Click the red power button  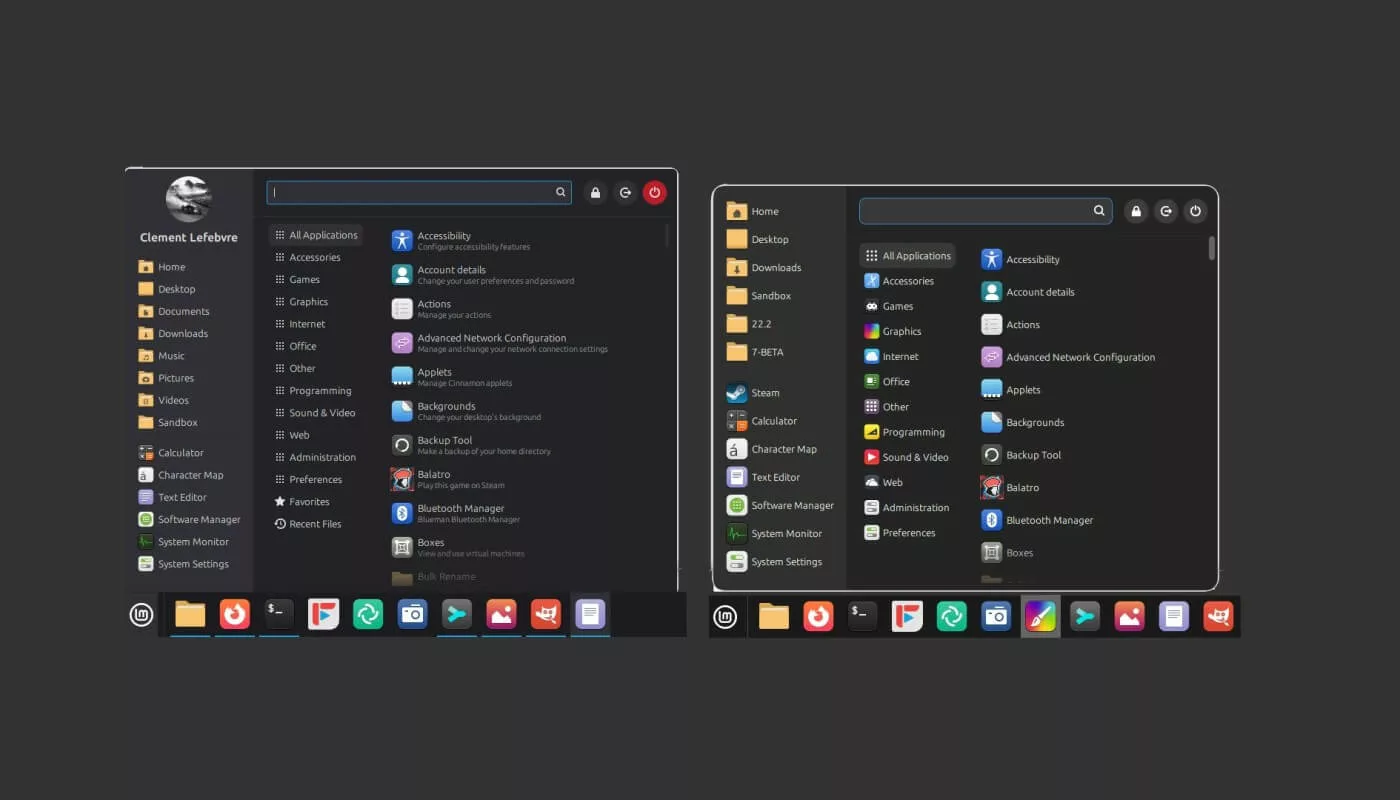point(654,192)
